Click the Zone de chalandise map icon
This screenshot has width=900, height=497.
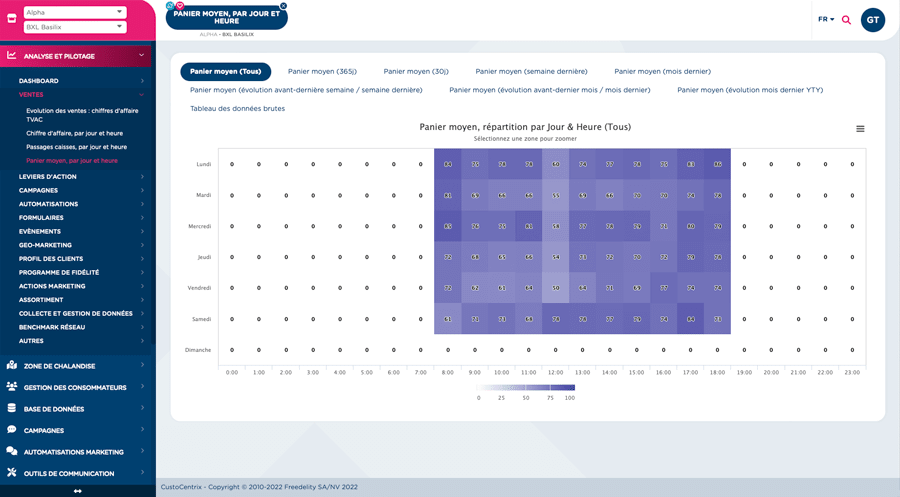point(12,366)
